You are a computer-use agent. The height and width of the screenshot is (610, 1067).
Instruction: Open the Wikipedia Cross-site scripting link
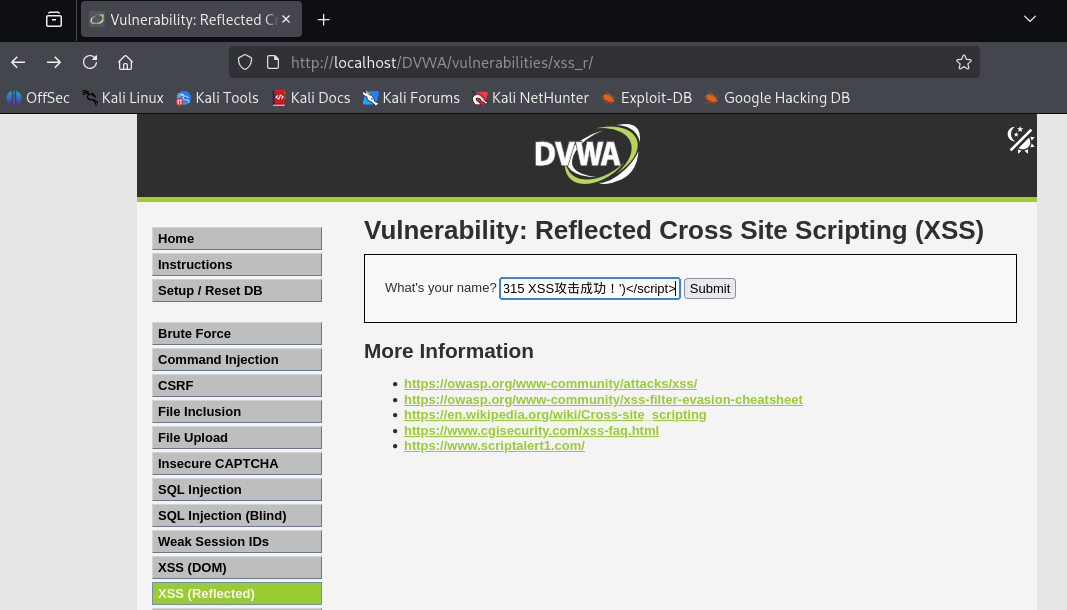555,415
